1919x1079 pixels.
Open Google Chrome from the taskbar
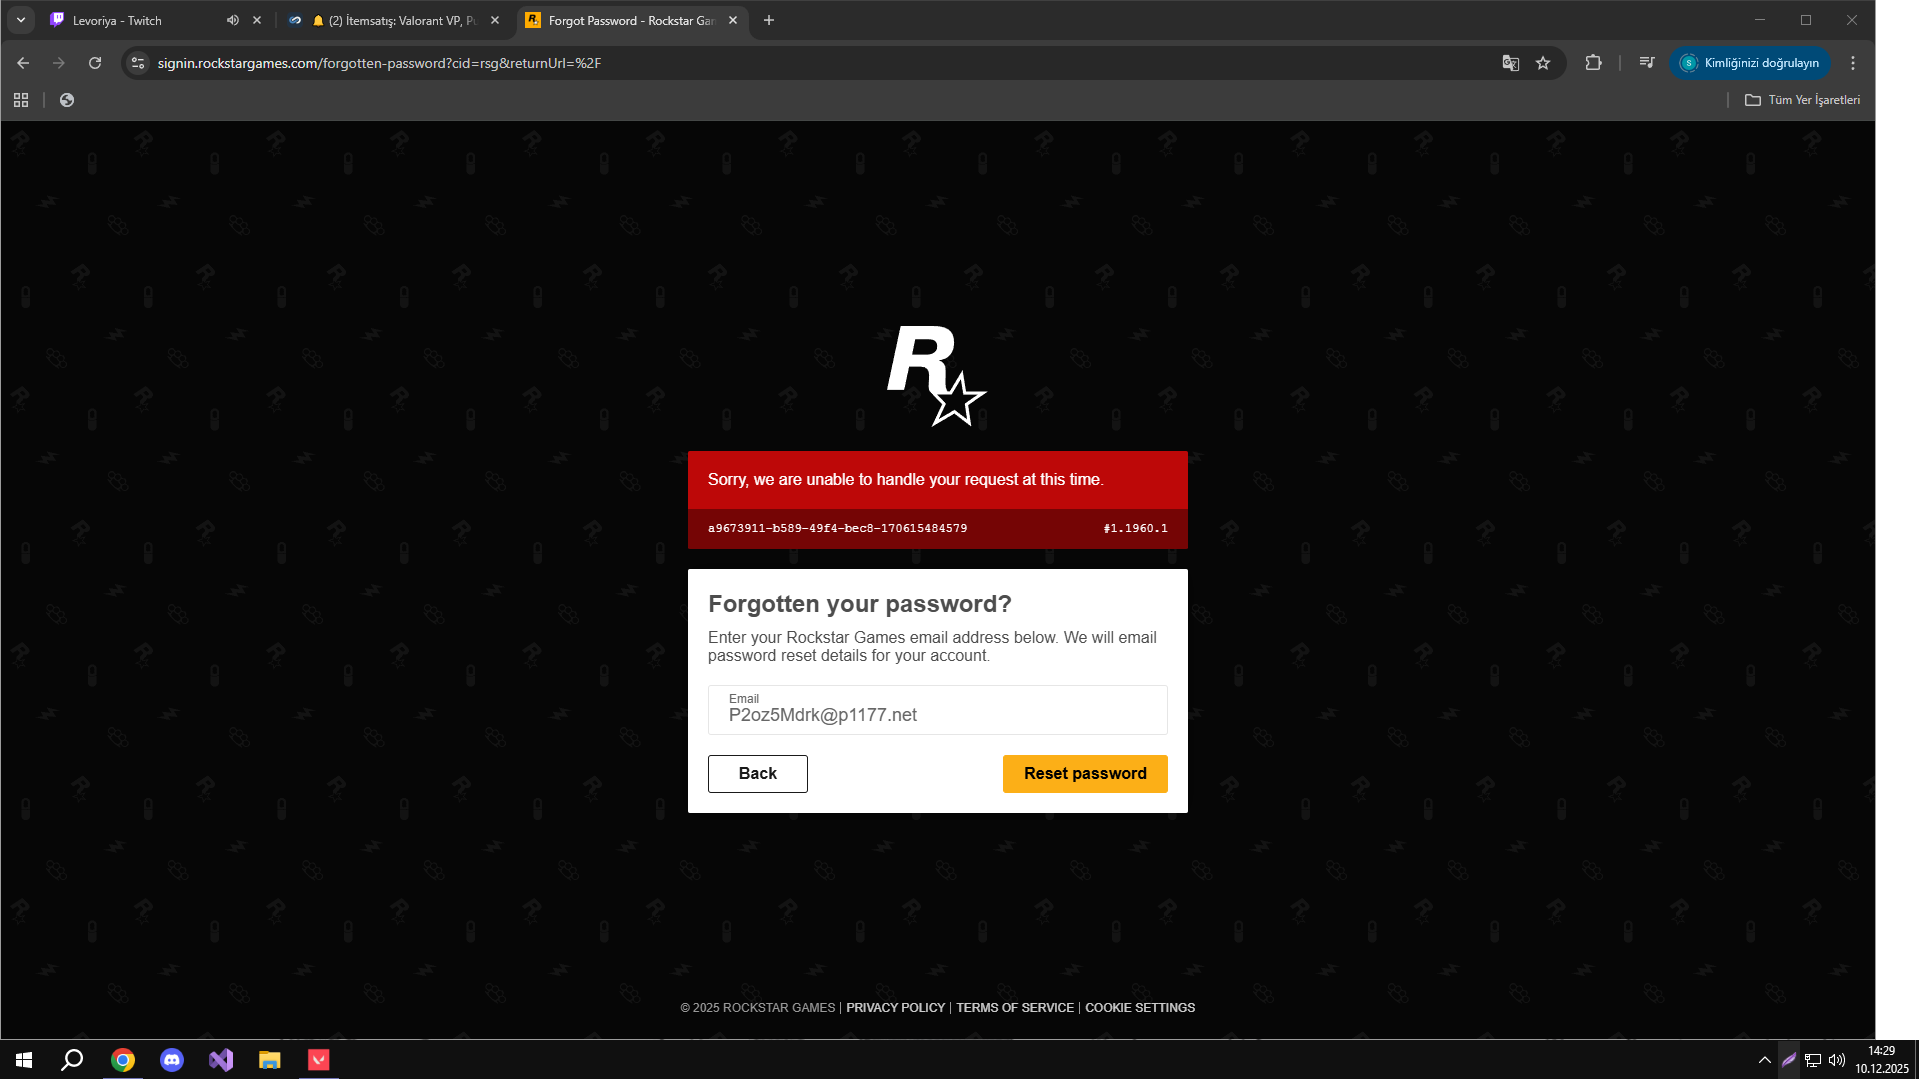(x=123, y=1060)
